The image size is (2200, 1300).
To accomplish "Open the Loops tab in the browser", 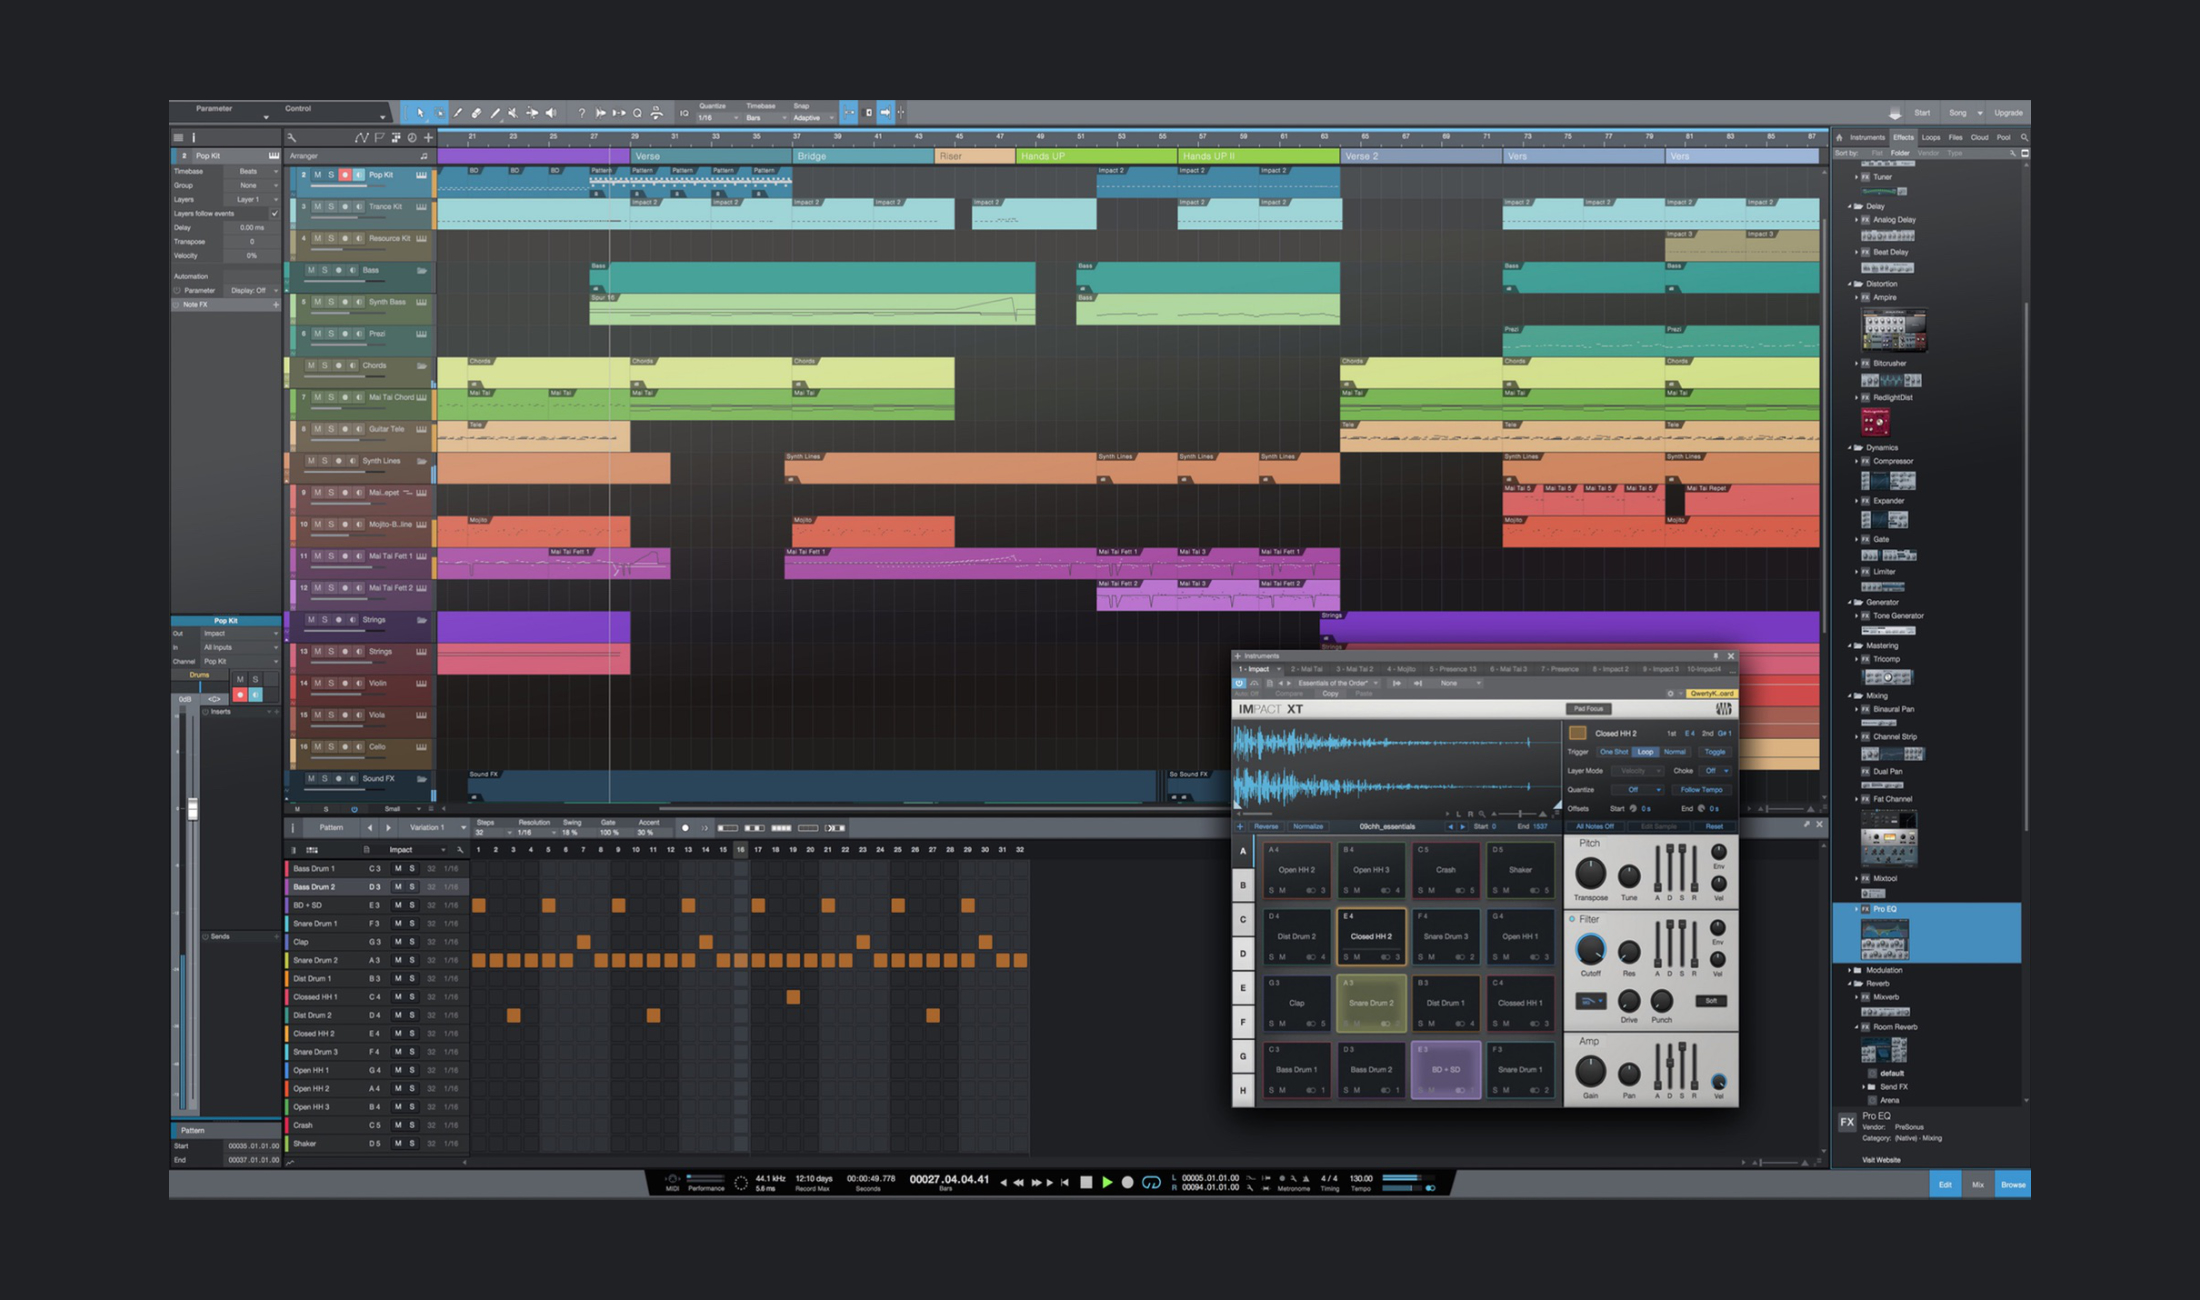I will (x=1929, y=137).
